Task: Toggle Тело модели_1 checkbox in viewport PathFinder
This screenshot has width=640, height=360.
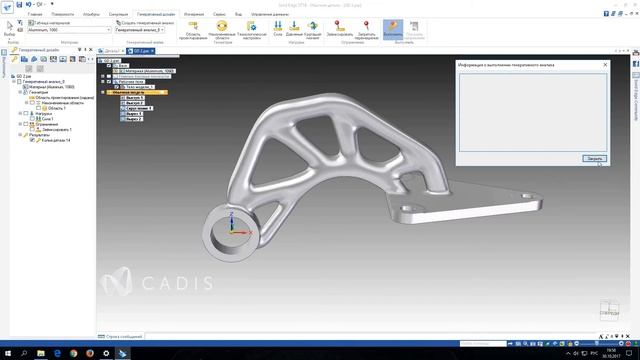Action: coord(116,87)
